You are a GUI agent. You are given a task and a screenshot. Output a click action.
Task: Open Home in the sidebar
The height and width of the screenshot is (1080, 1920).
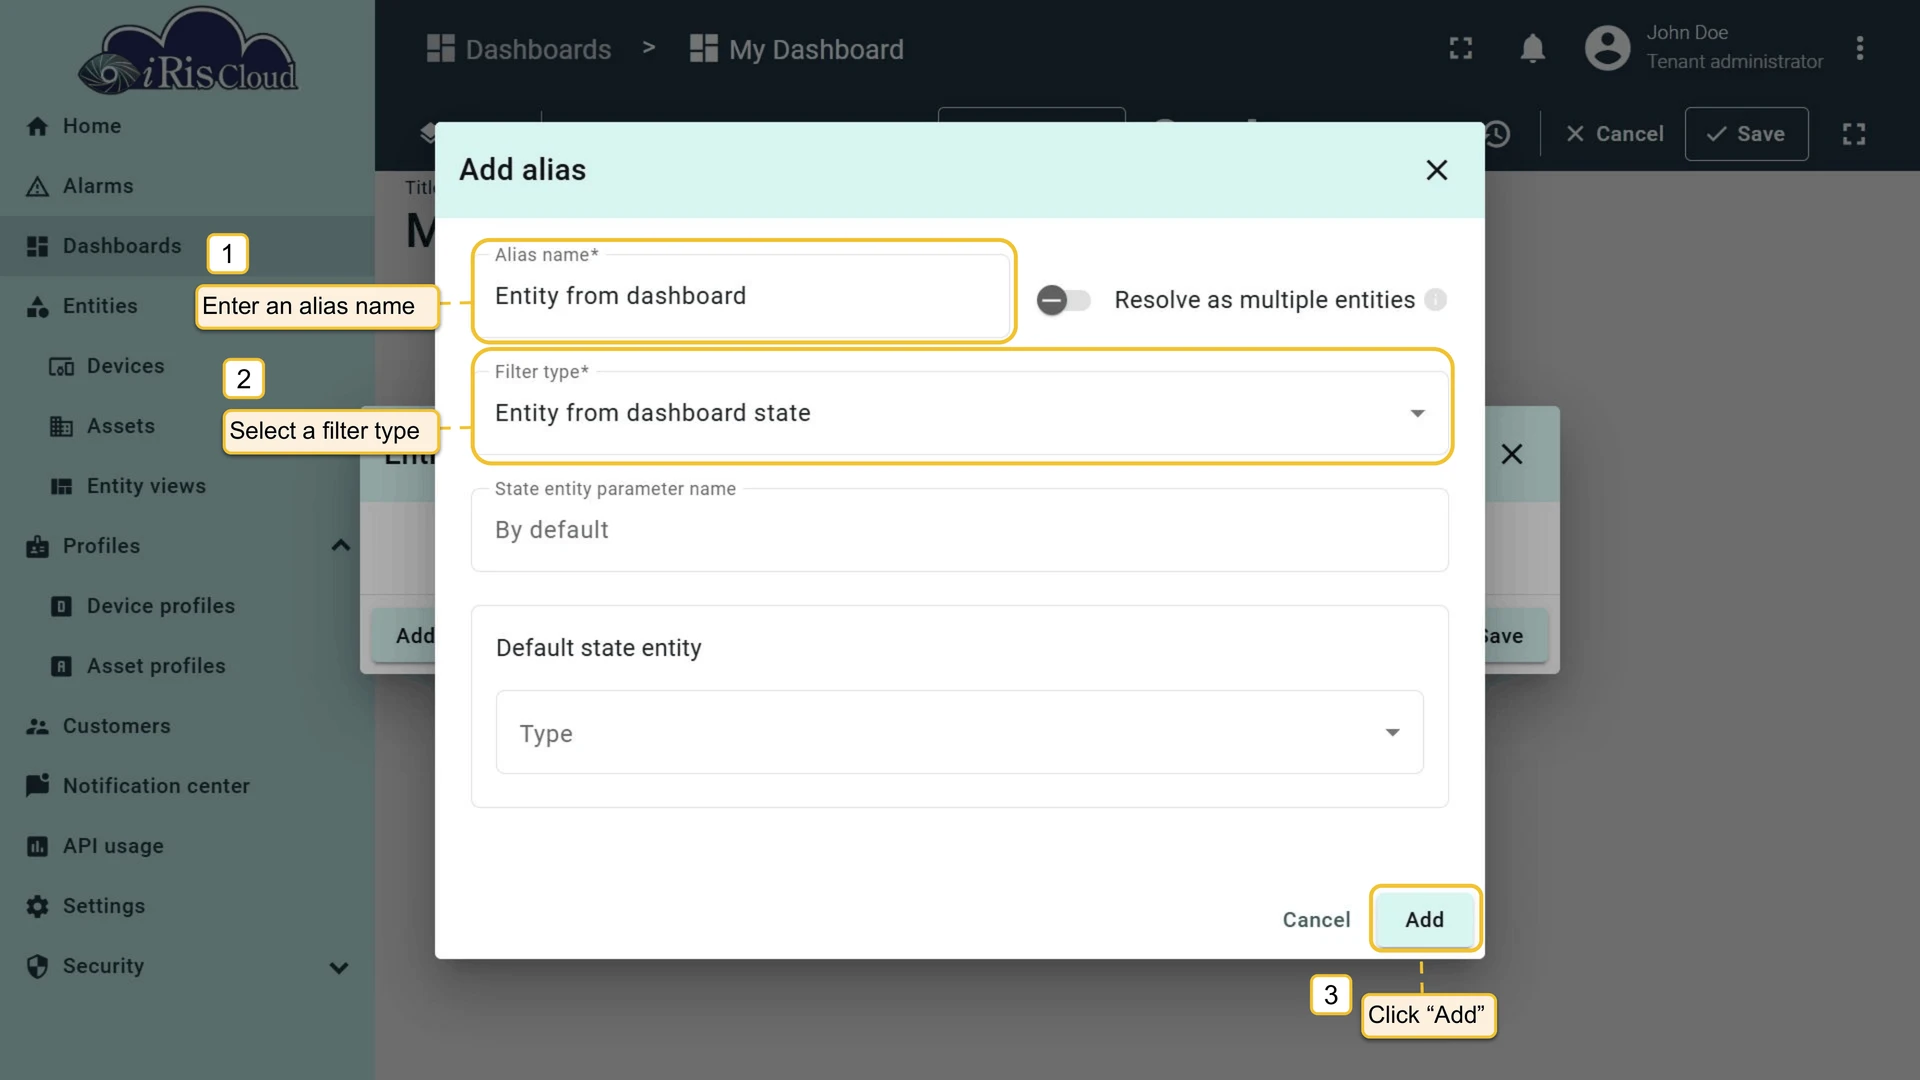point(187,126)
